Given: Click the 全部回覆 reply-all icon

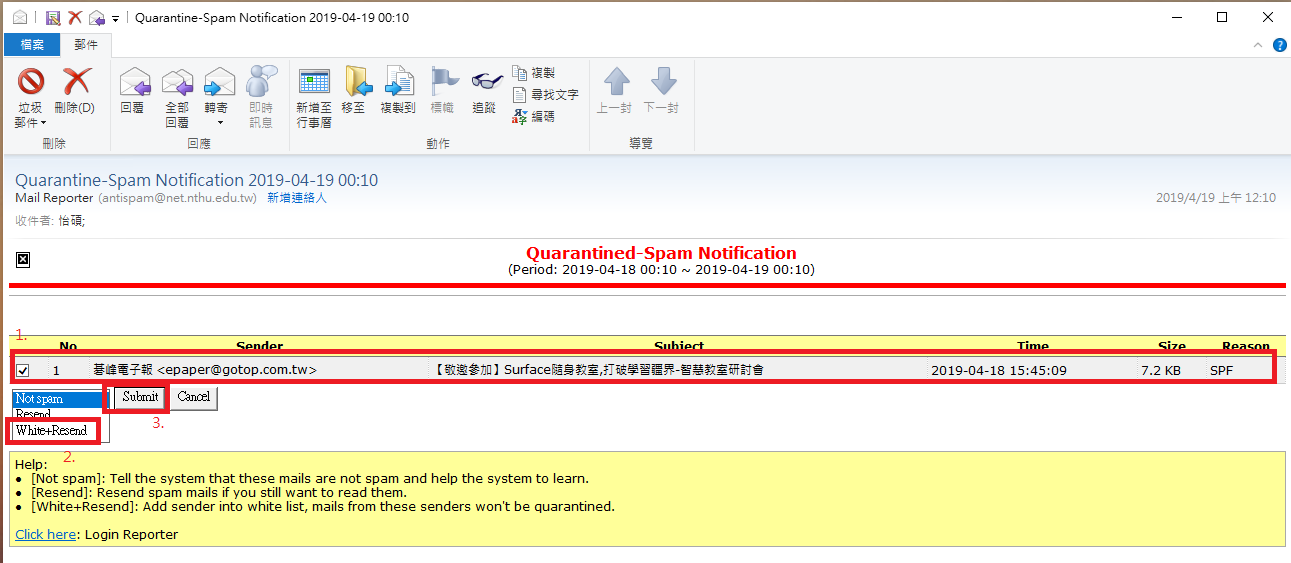Looking at the screenshot, I should [x=177, y=82].
